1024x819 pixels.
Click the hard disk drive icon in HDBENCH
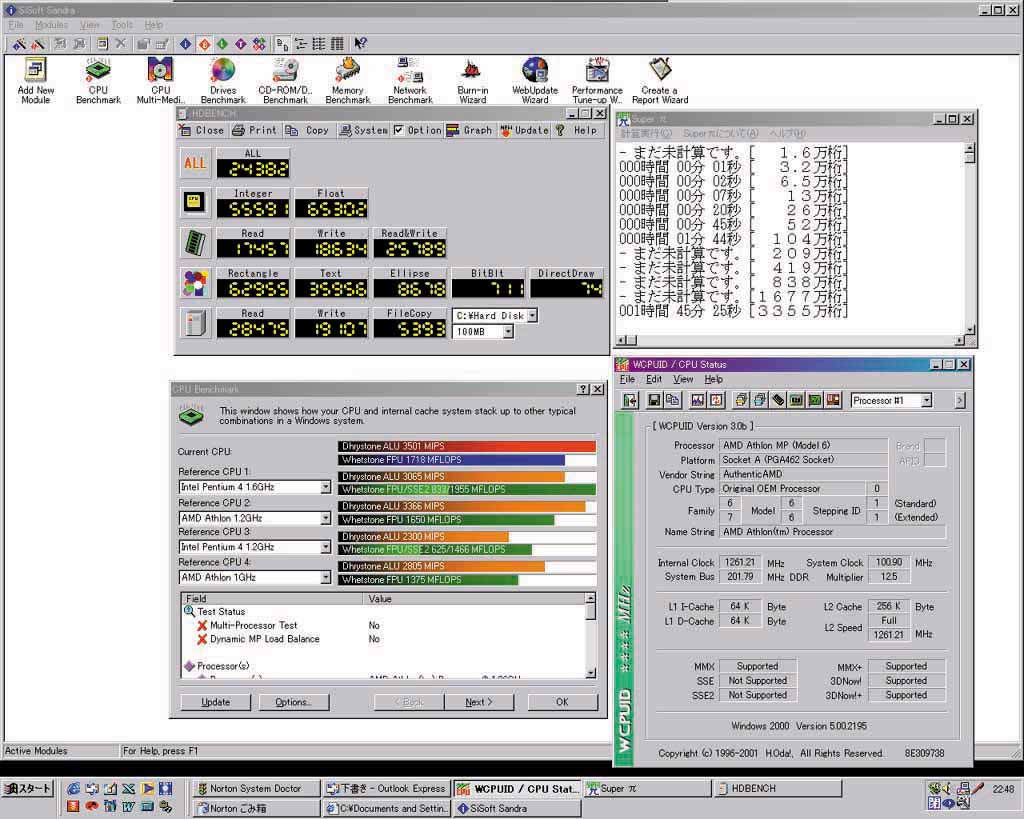pos(195,323)
